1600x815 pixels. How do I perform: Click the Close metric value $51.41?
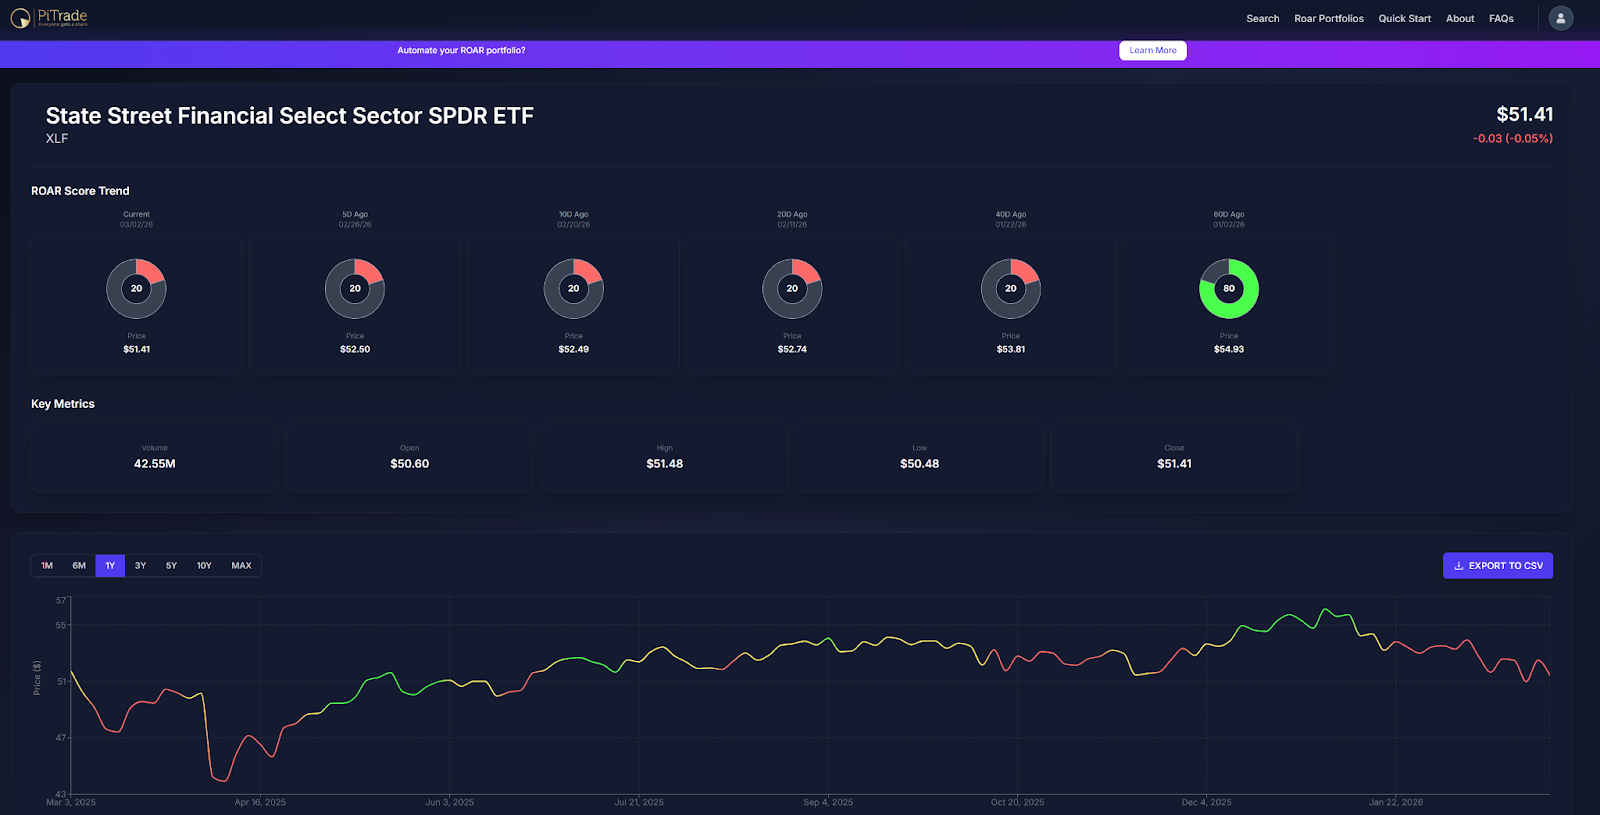click(1174, 464)
